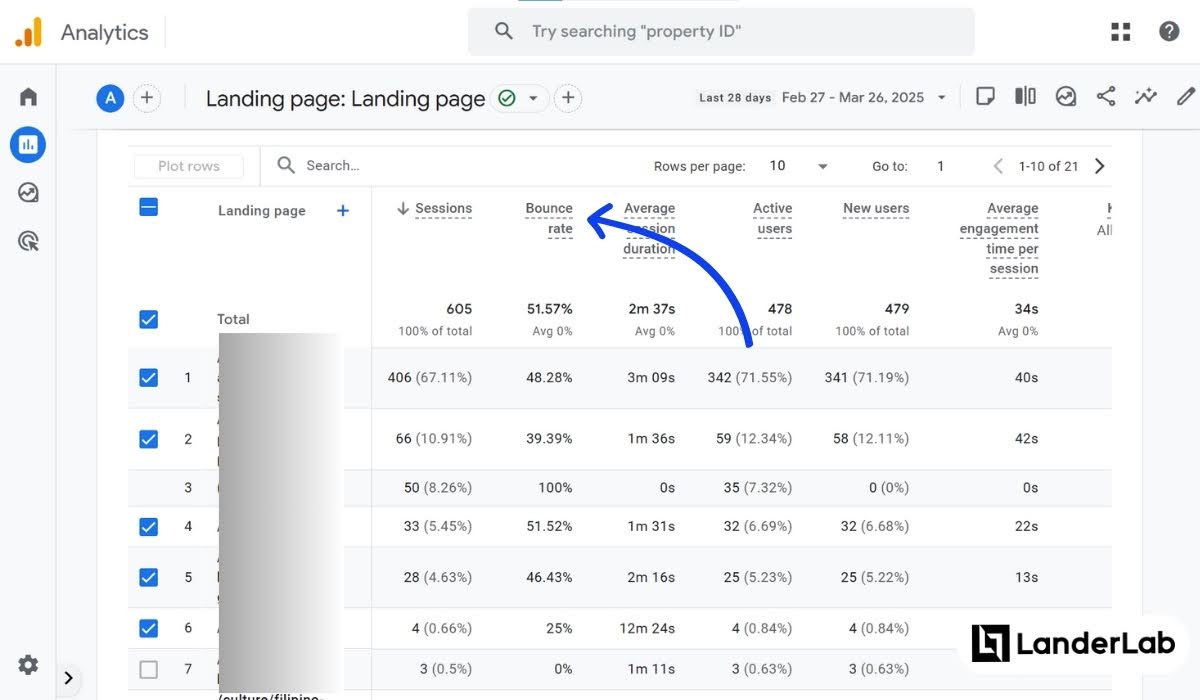The height and width of the screenshot is (700, 1200).
Task: Expand the left navigation panel arrow
Action: click(x=68, y=678)
